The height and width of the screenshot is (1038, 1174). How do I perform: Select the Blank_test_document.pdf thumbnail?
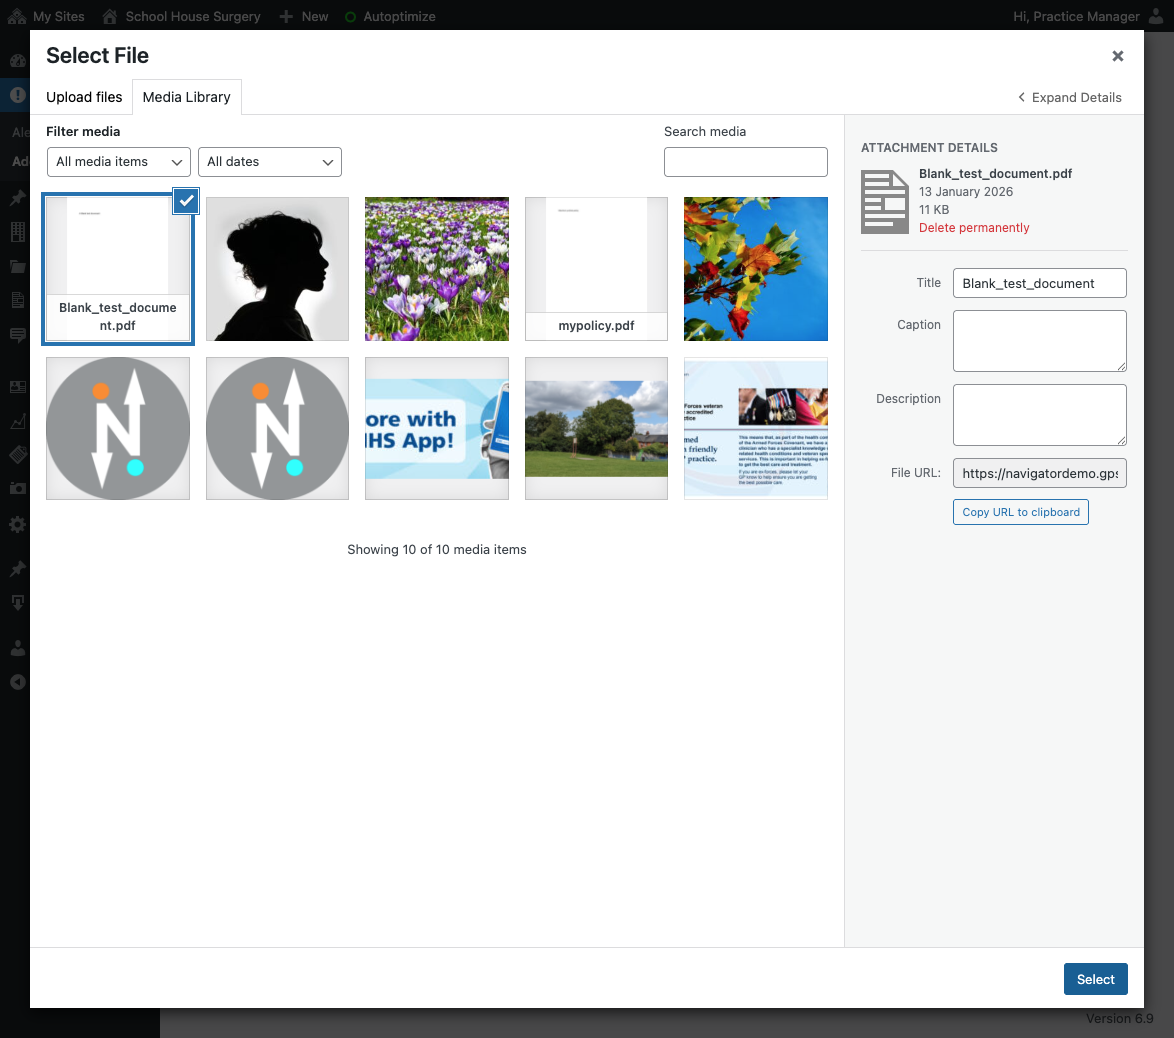pyautogui.click(x=118, y=269)
